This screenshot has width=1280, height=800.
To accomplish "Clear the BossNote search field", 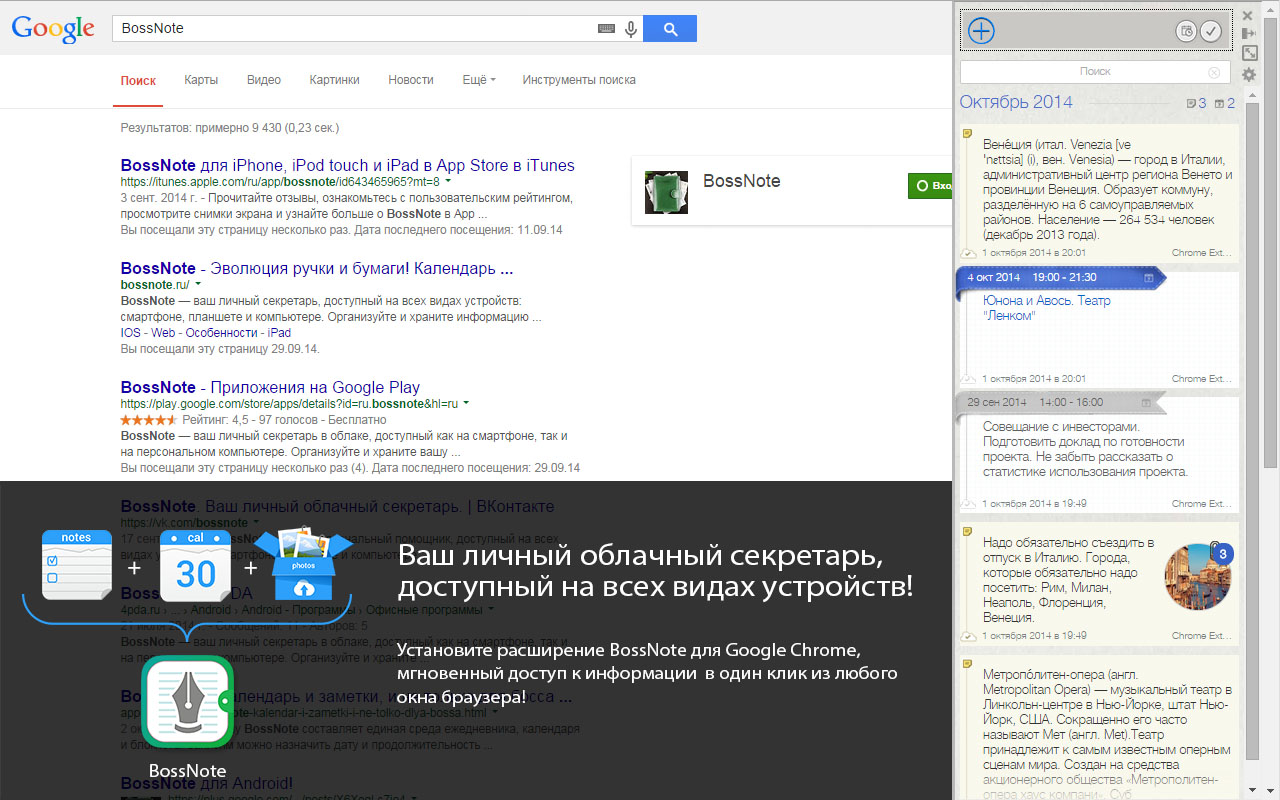I will click(1214, 72).
